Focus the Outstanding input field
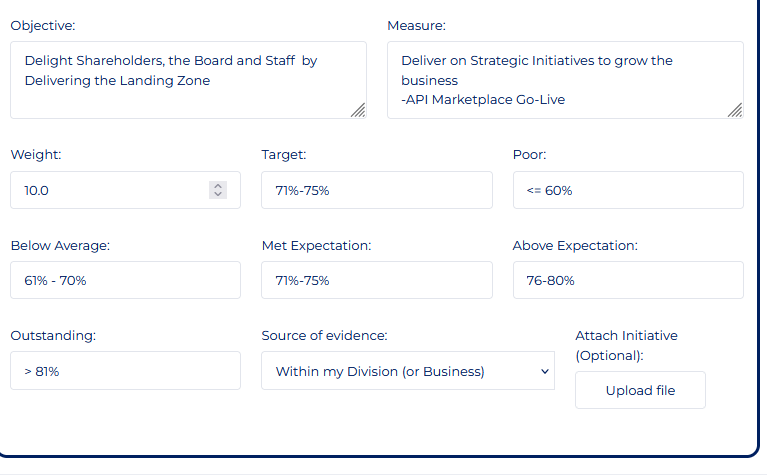Image resolution: width=767 pixels, height=475 pixels. (125, 370)
